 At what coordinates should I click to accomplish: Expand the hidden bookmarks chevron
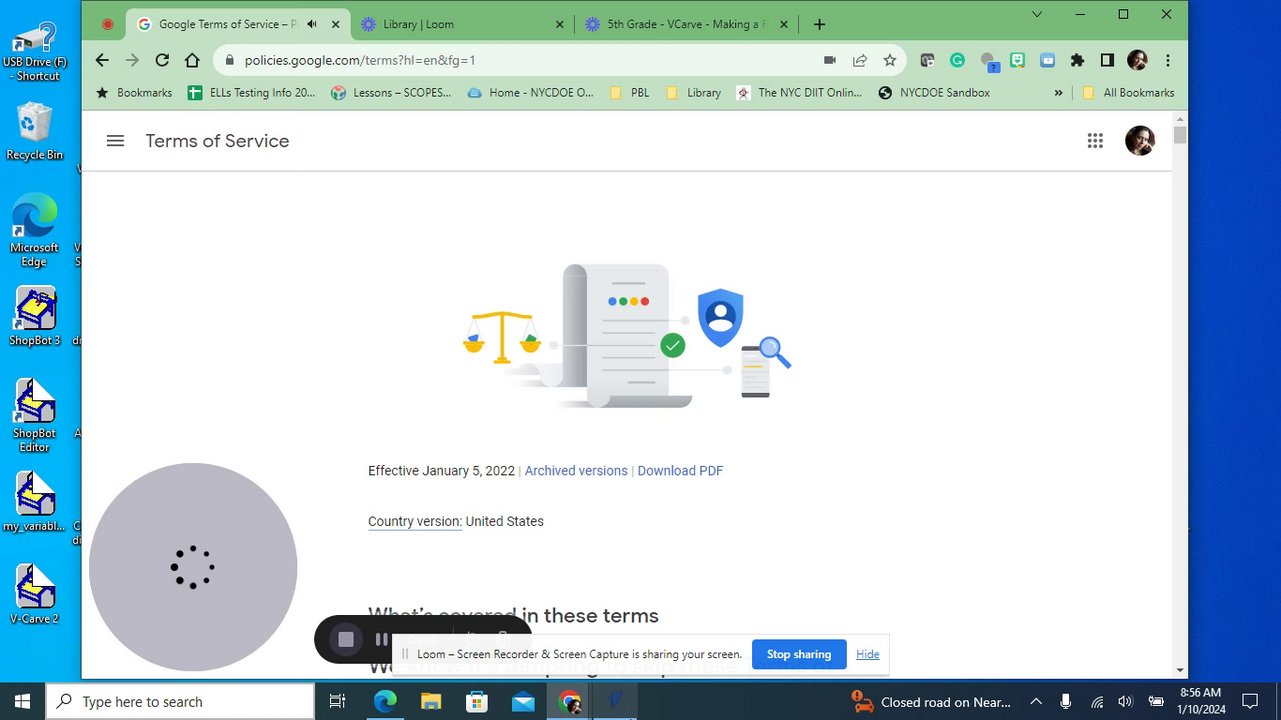(x=1059, y=93)
